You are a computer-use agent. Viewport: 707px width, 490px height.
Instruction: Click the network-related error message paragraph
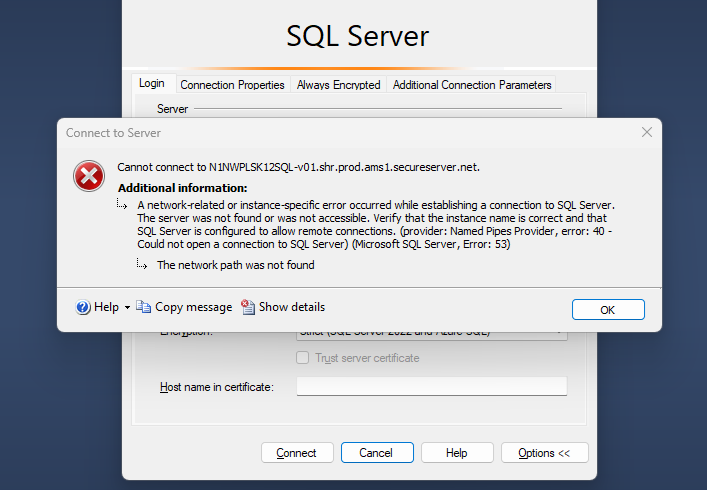pyautogui.click(x=376, y=224)
